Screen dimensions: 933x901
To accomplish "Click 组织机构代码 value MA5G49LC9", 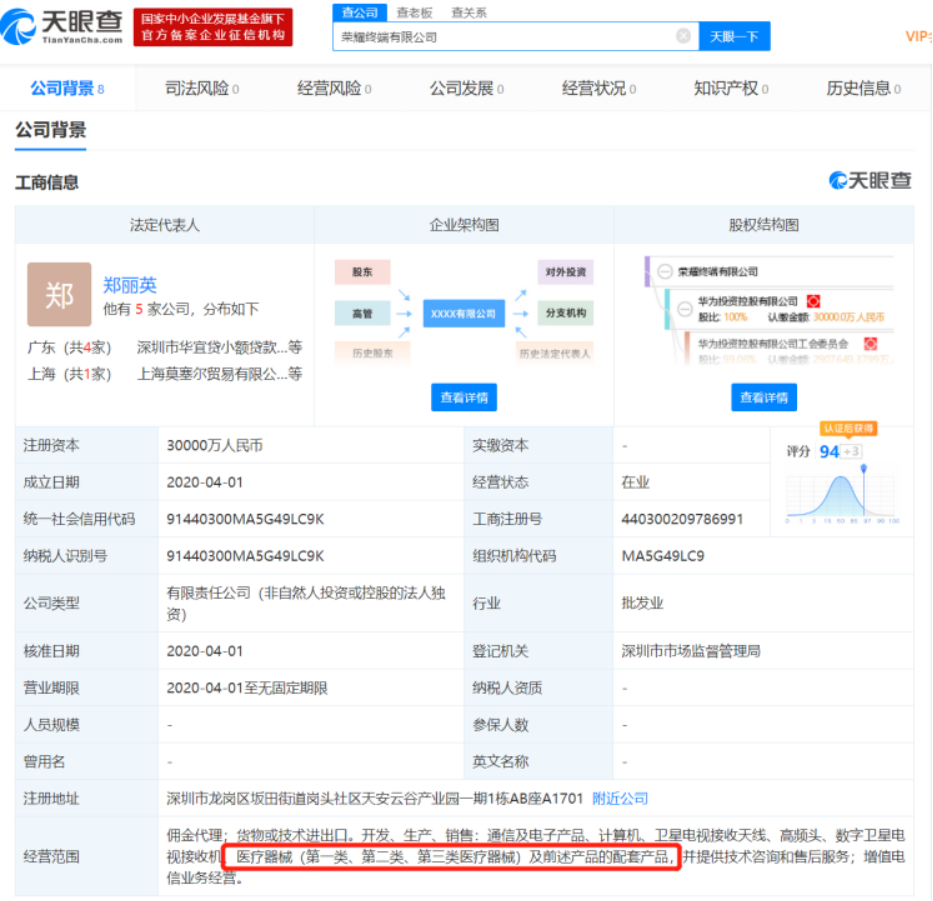I will point(662,556).
